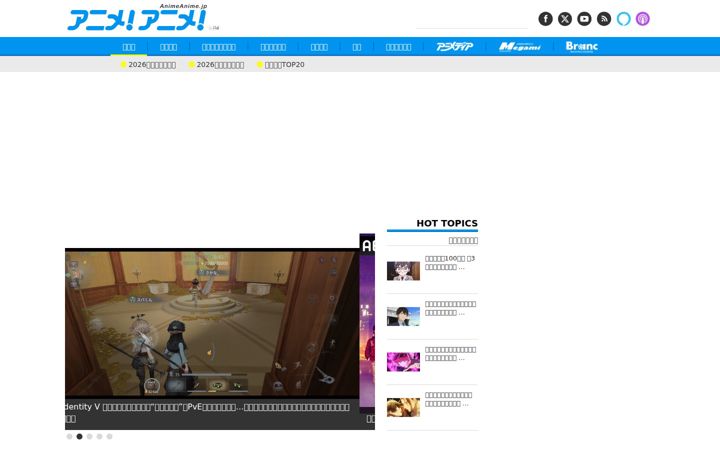Open the headline beside the dark-haired boy thumbnail
This screenshot has width=720, height=450.
(x=450, y=308)
